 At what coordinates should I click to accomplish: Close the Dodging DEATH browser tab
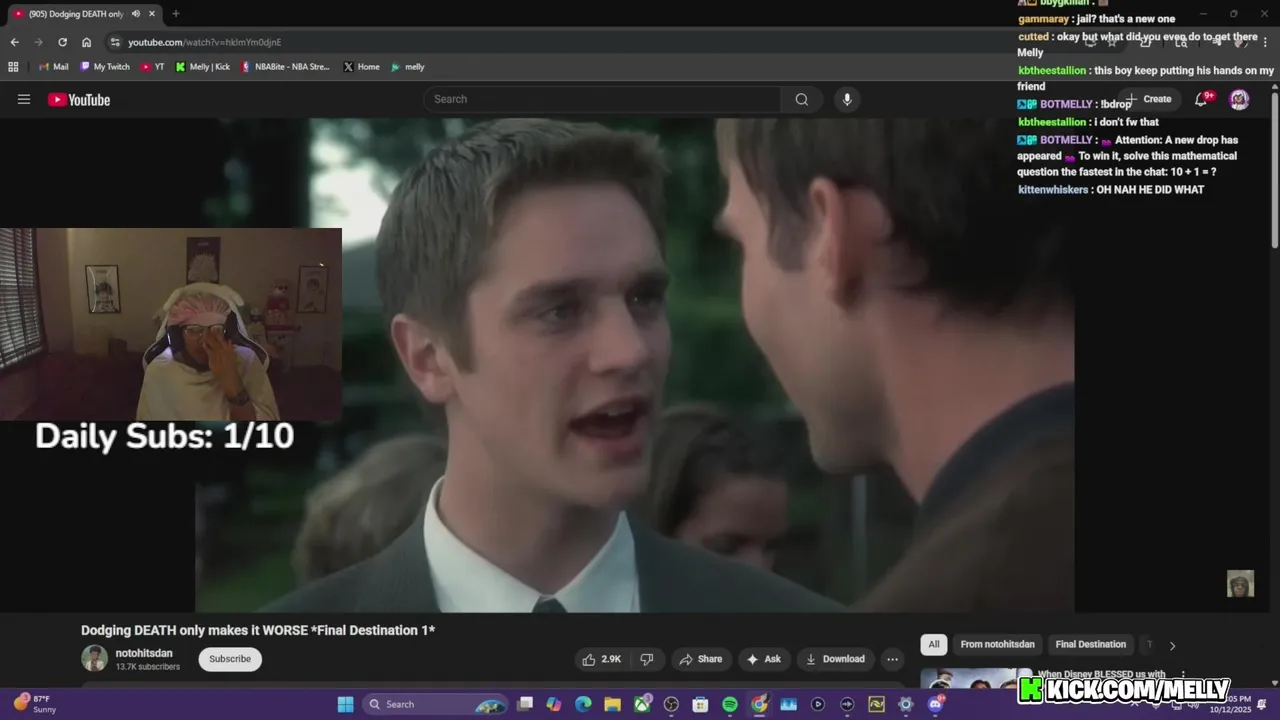pyautogui.click(x=153, y=13)
